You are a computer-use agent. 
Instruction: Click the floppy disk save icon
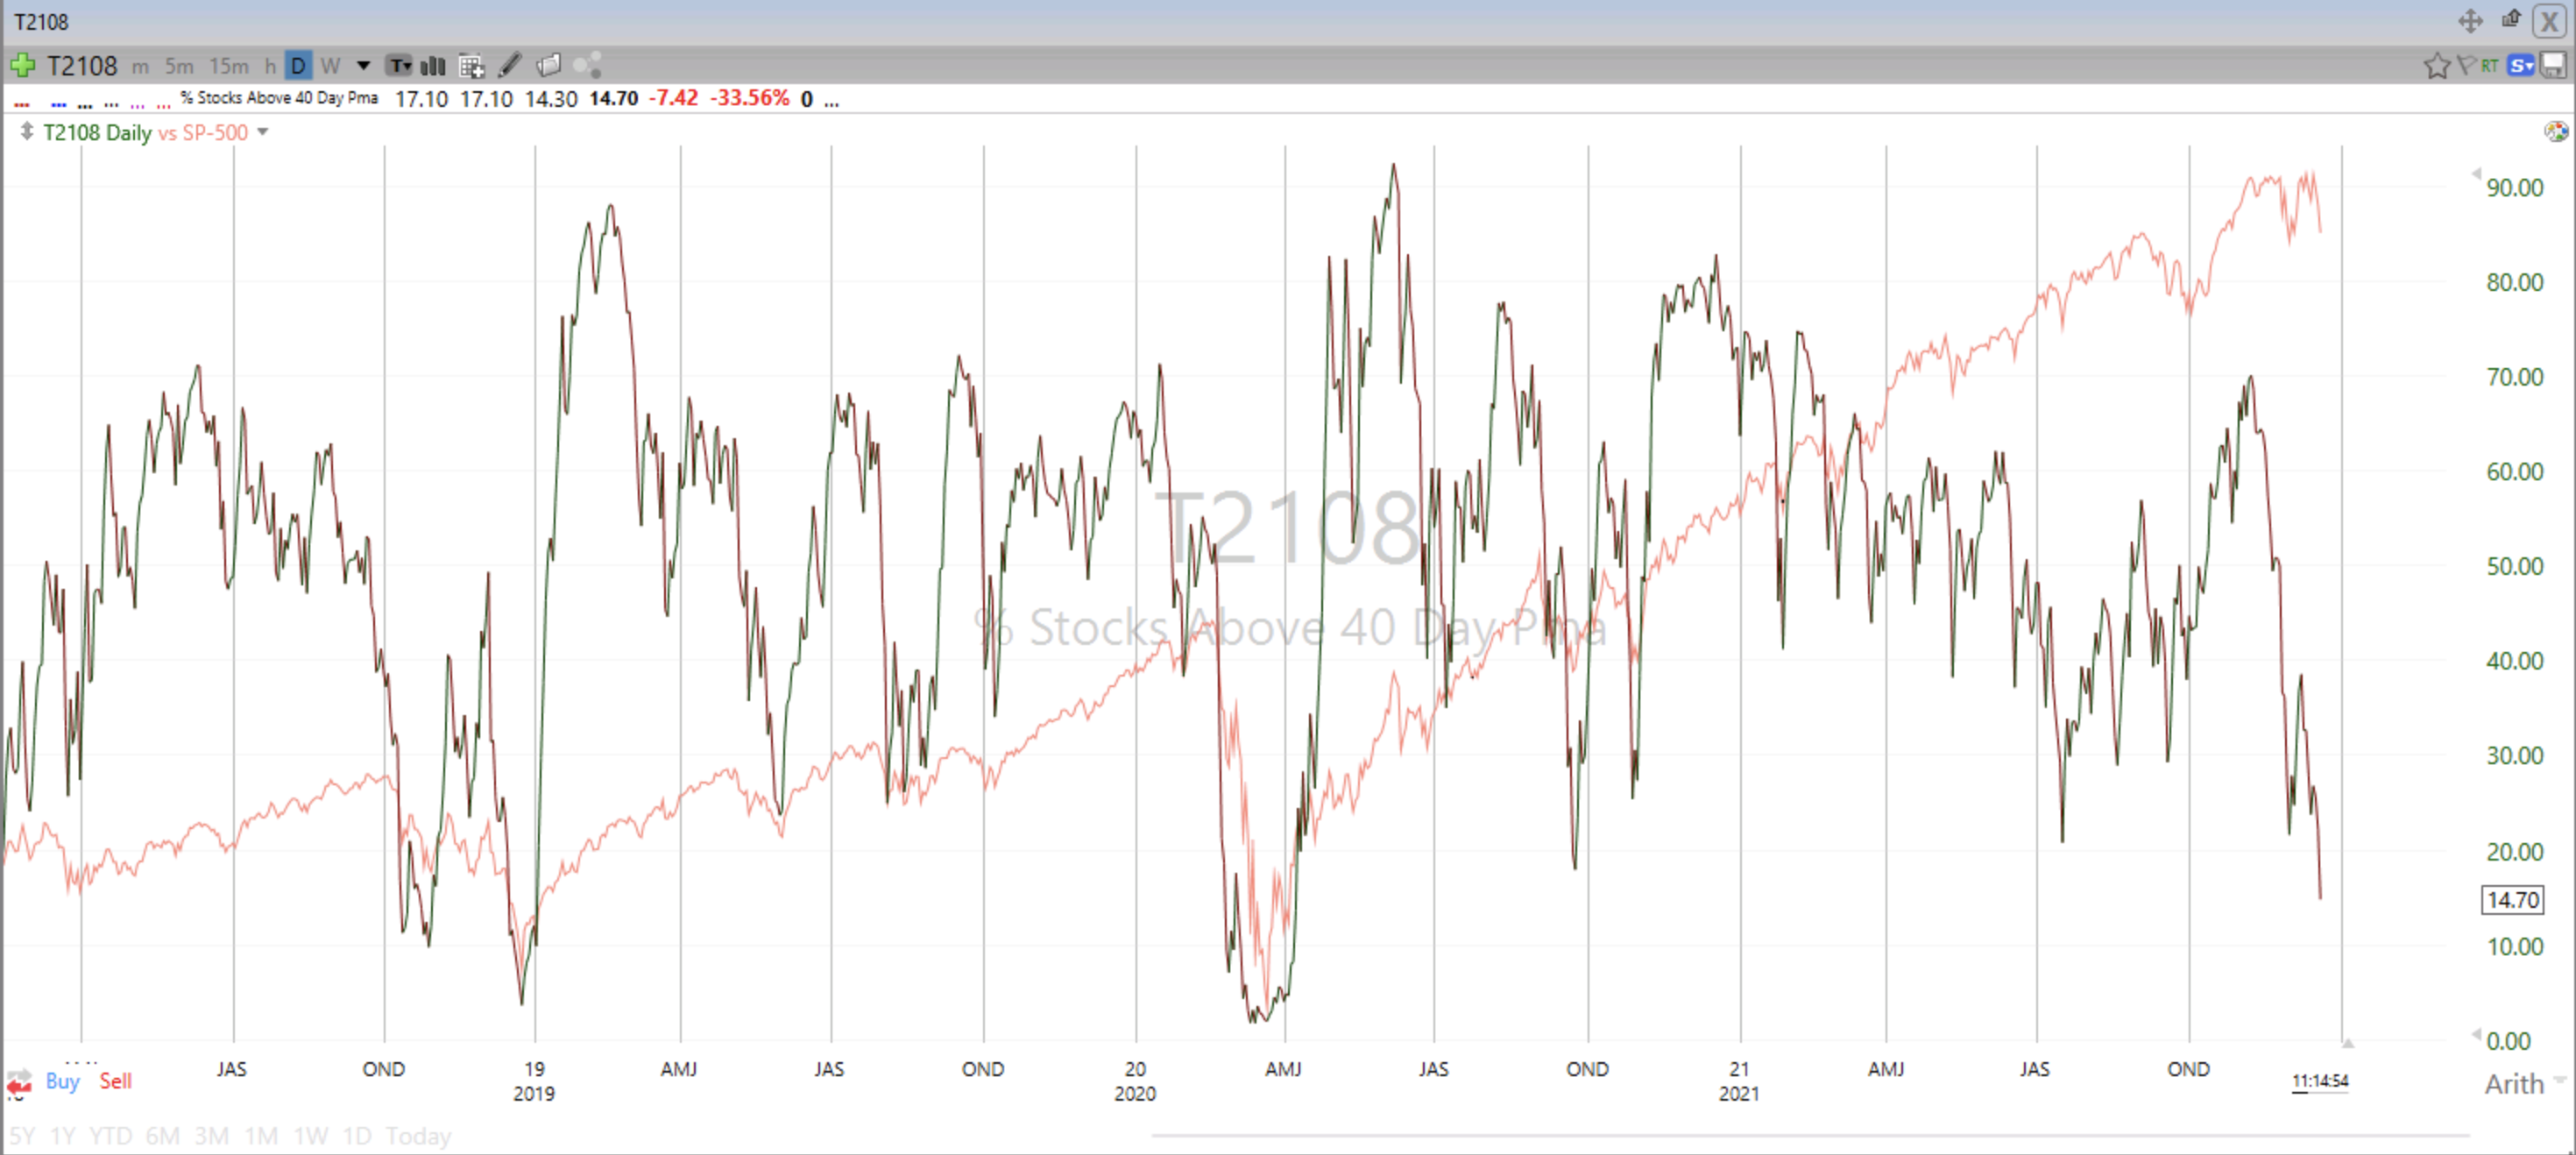(2553, 66)
